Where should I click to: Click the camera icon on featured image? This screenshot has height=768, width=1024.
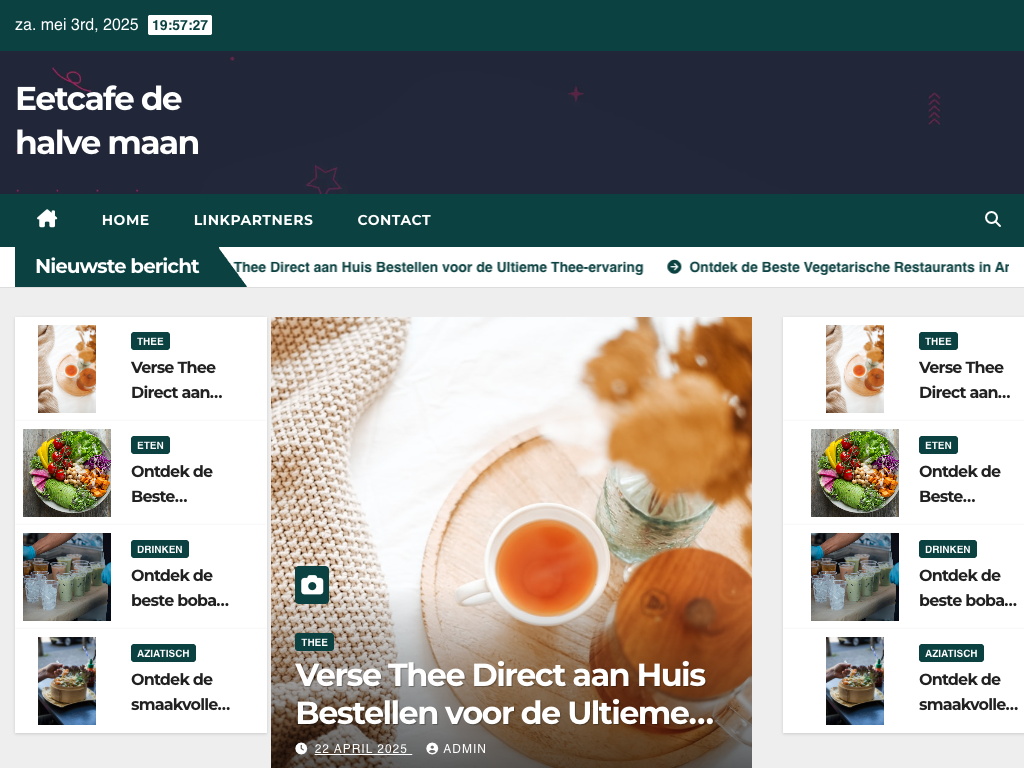[312, 585]
